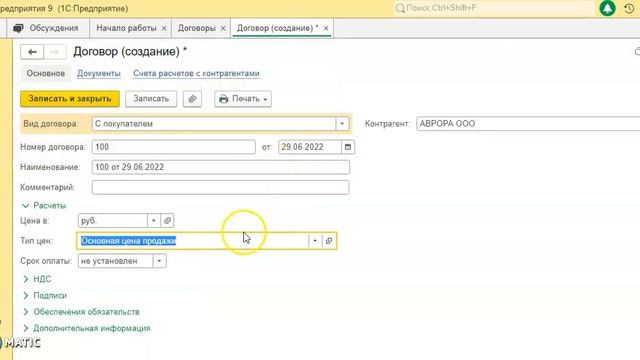This screenshot has width=640, height=360.
Task: Open the Цена в currency dropdown
Action: point(153,221)
